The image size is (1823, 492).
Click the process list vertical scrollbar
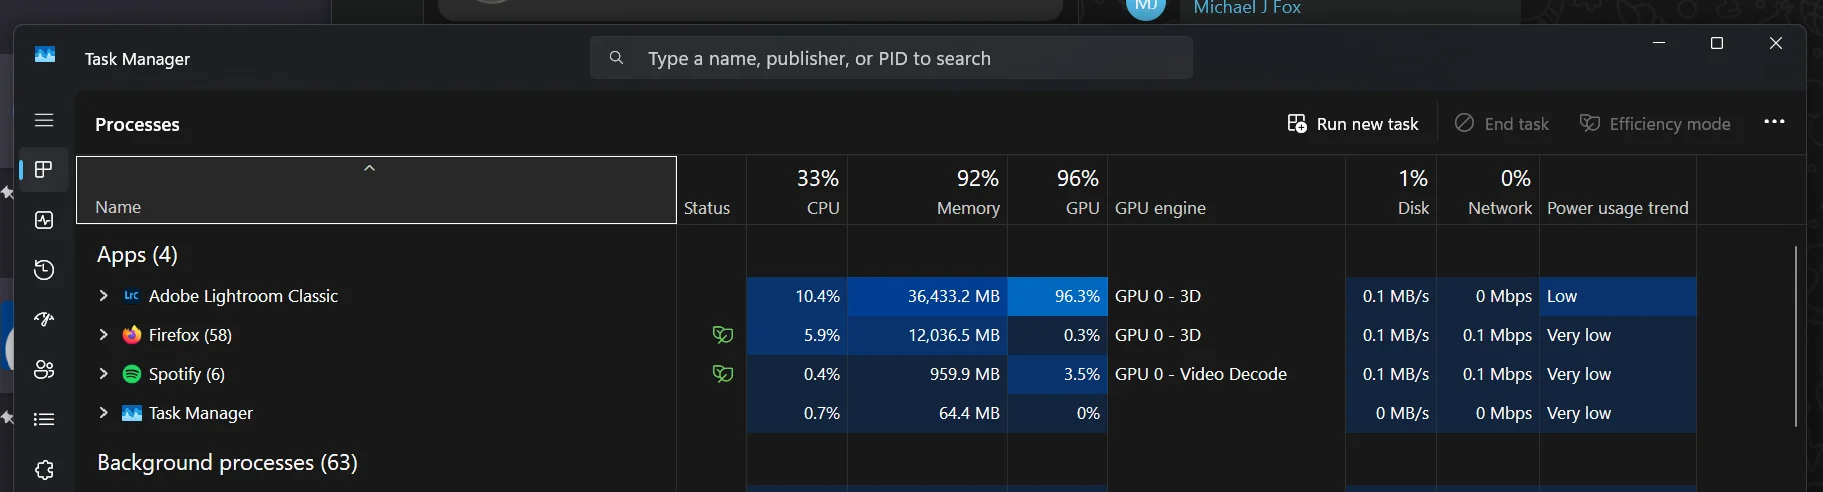coord(1796,336)
